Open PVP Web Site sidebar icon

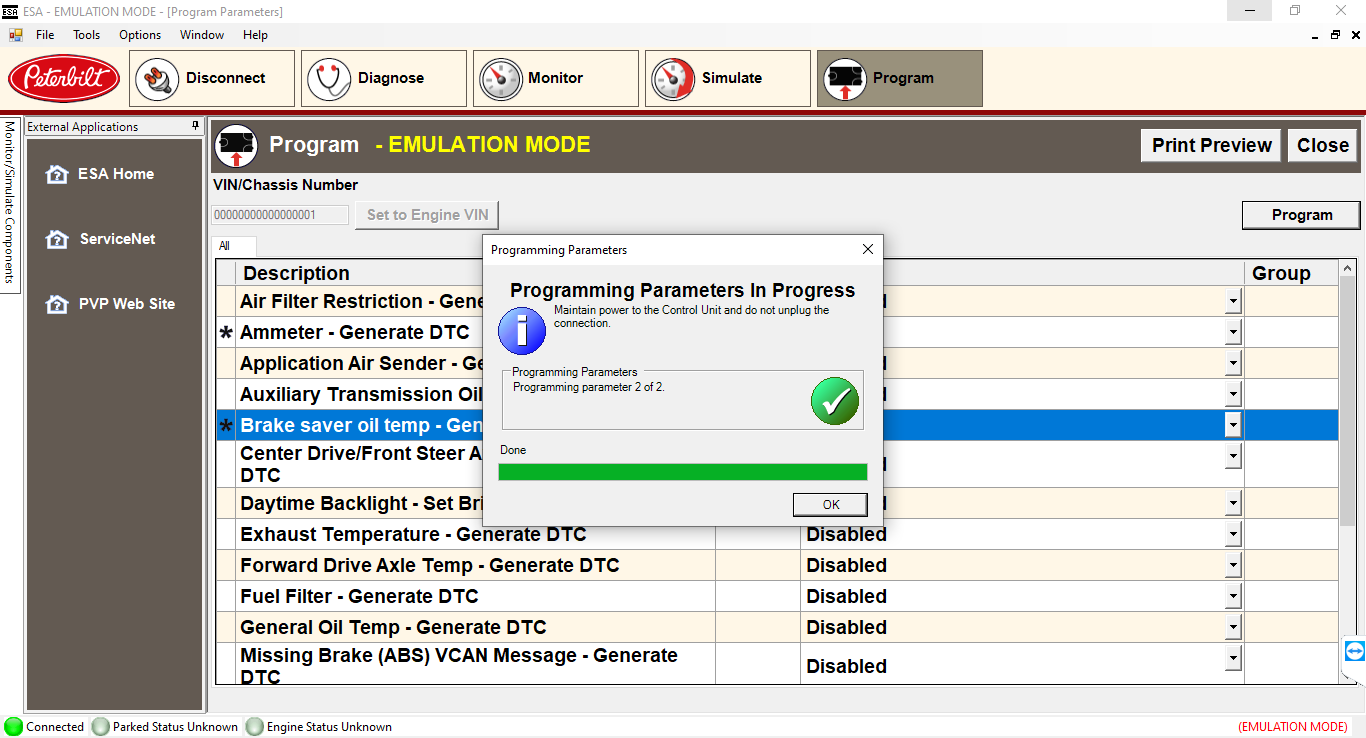[57, 304]
